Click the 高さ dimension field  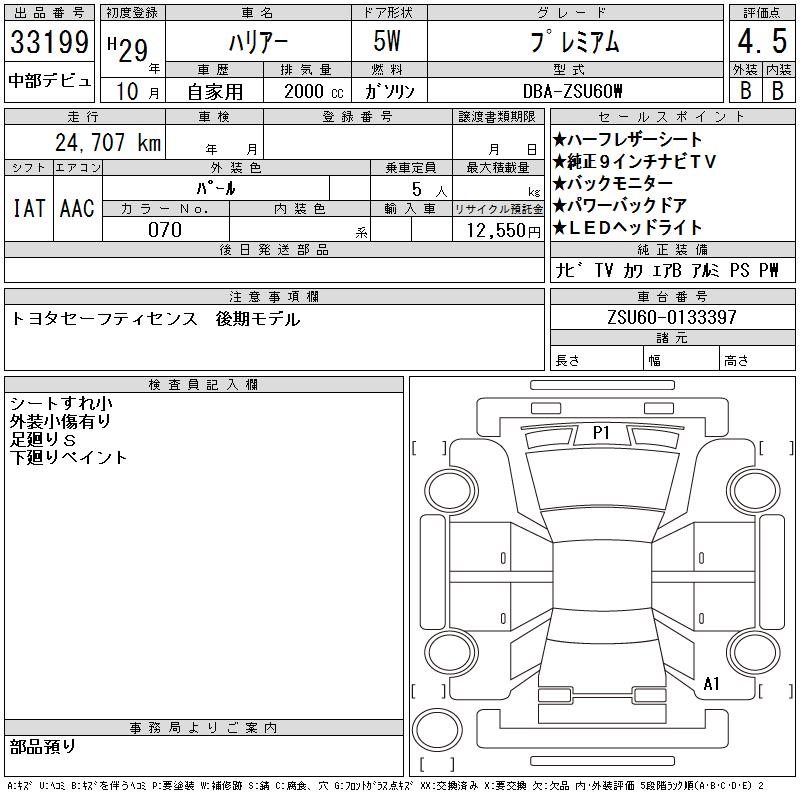coord(757,358)
